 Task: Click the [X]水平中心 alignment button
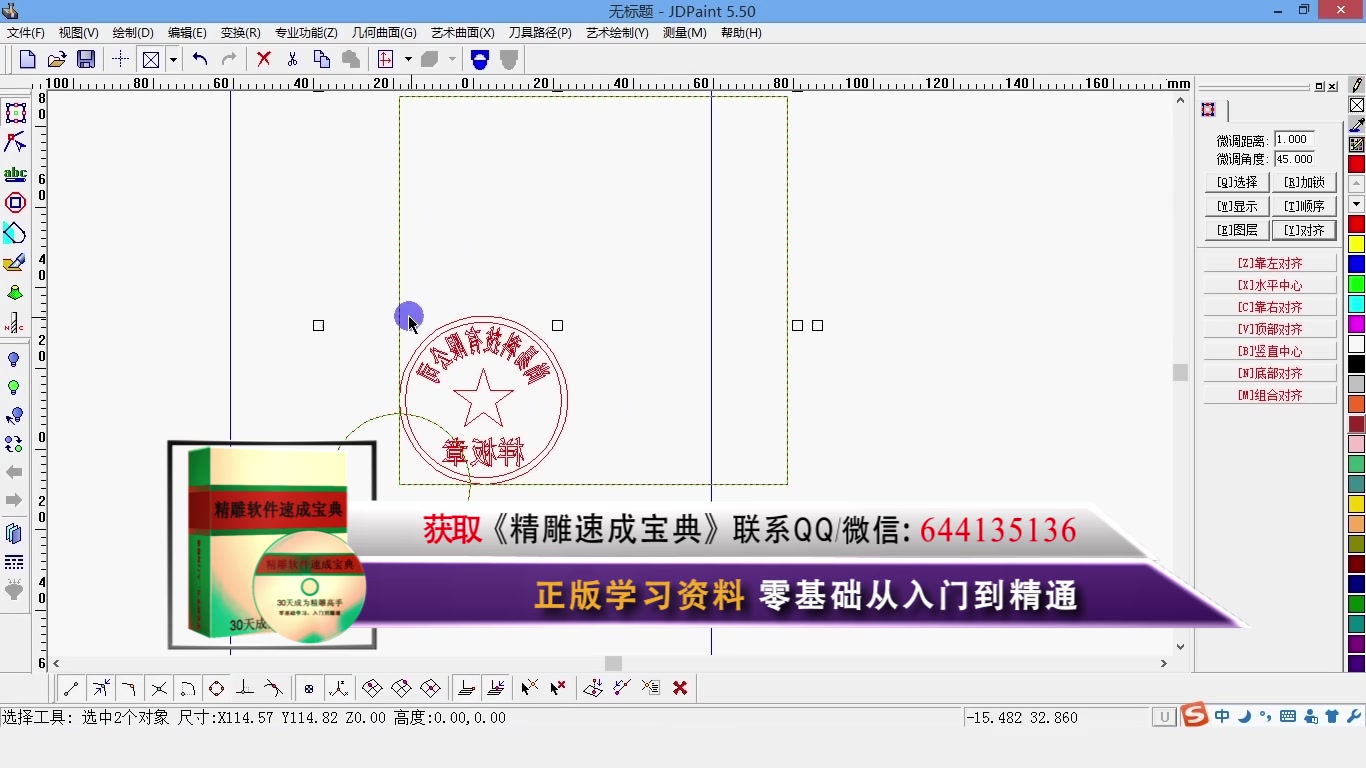click(1269, 284)
